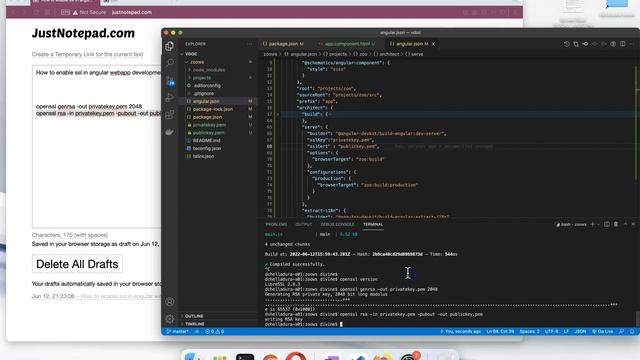This screenshot has height=360, width=640.
Task: Open errors and warnings in the status bar
Action: tap(214, 331)
